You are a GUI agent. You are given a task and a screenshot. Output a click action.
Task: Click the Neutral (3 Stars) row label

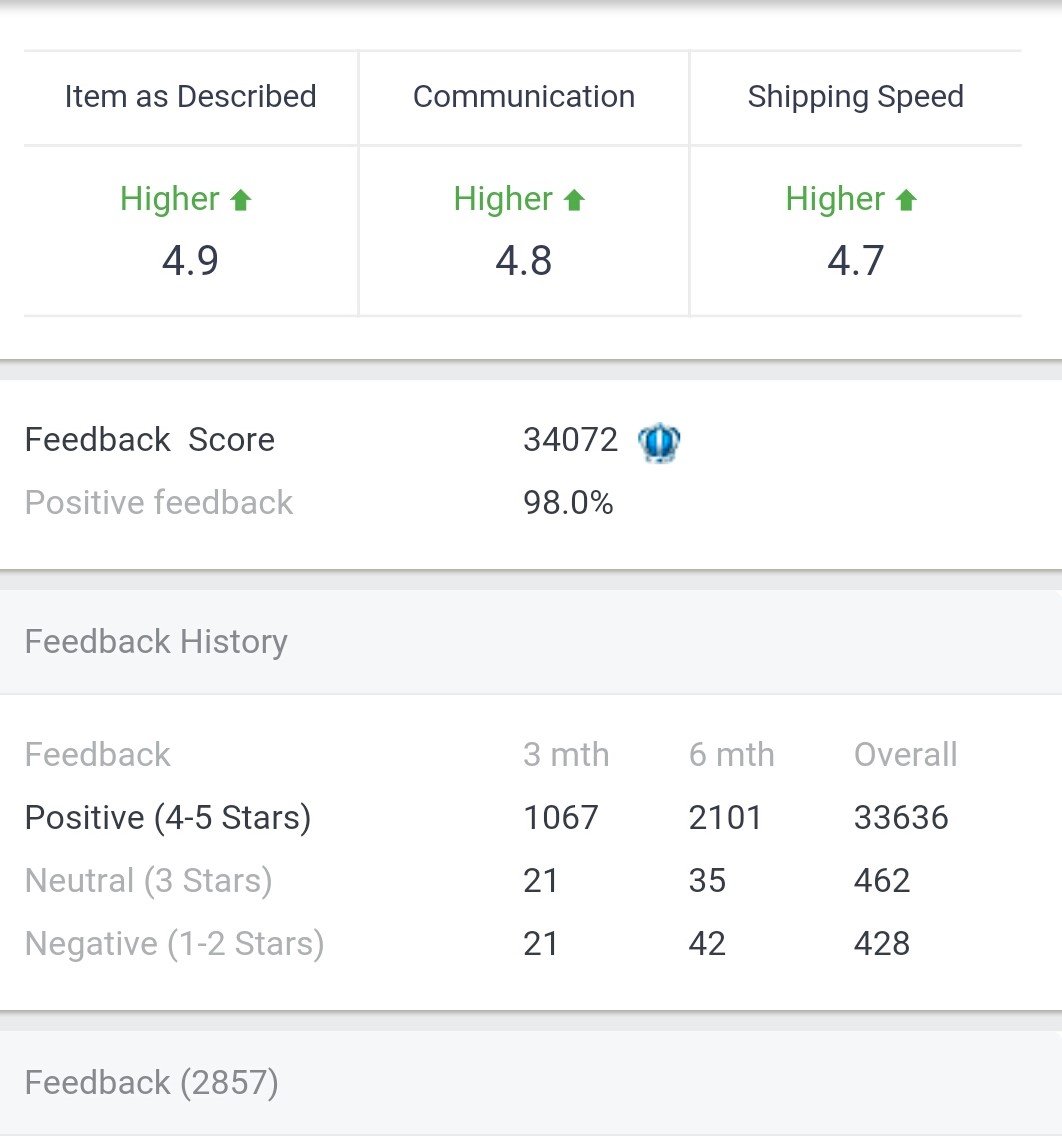coord(148,881)
